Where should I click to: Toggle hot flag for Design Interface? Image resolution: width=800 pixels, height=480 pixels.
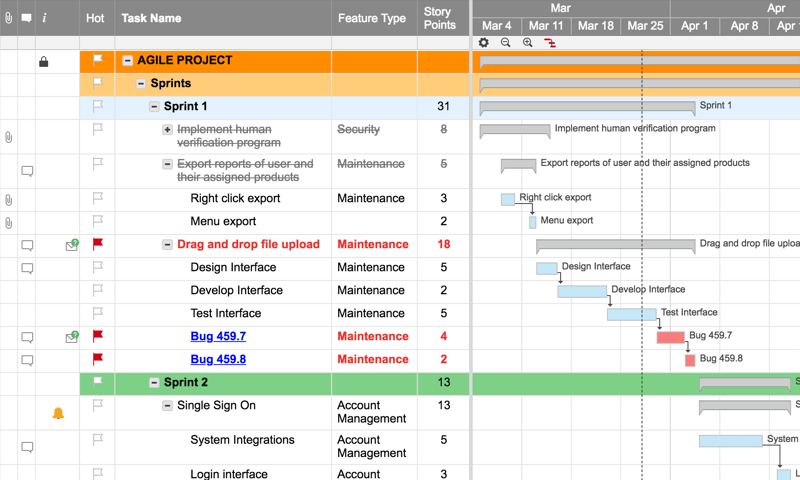tap(98, 267)
